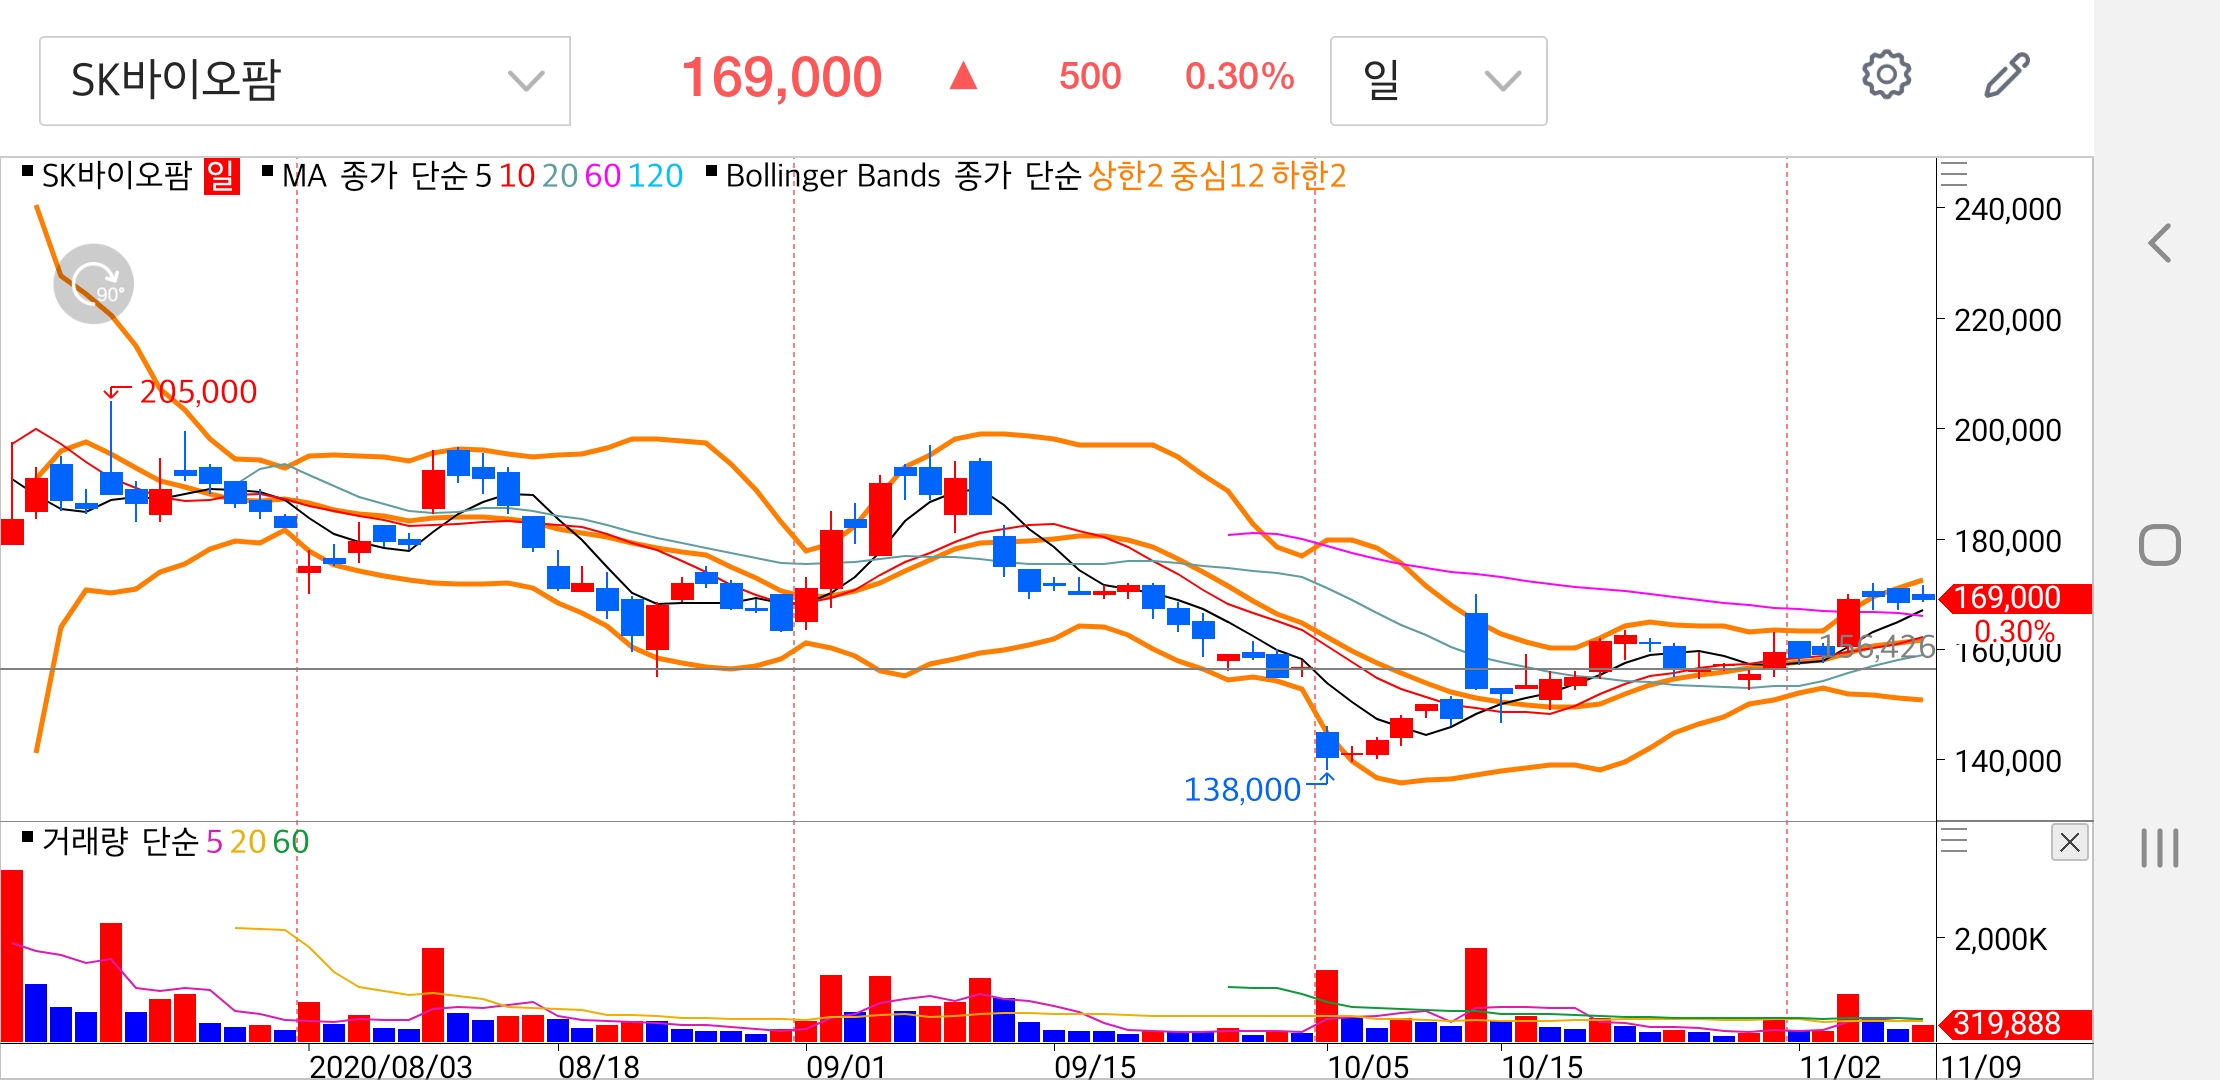Tap the volume MA 60 legend value
2220x1080 pixels.
[291, 843]
